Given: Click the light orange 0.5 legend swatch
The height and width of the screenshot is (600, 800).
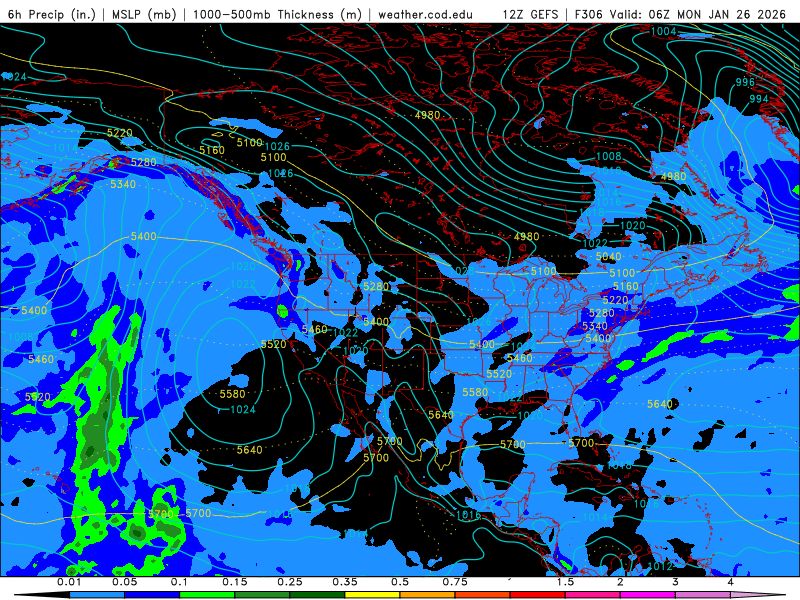Looking at the screenshot, I should click(428, 595).
